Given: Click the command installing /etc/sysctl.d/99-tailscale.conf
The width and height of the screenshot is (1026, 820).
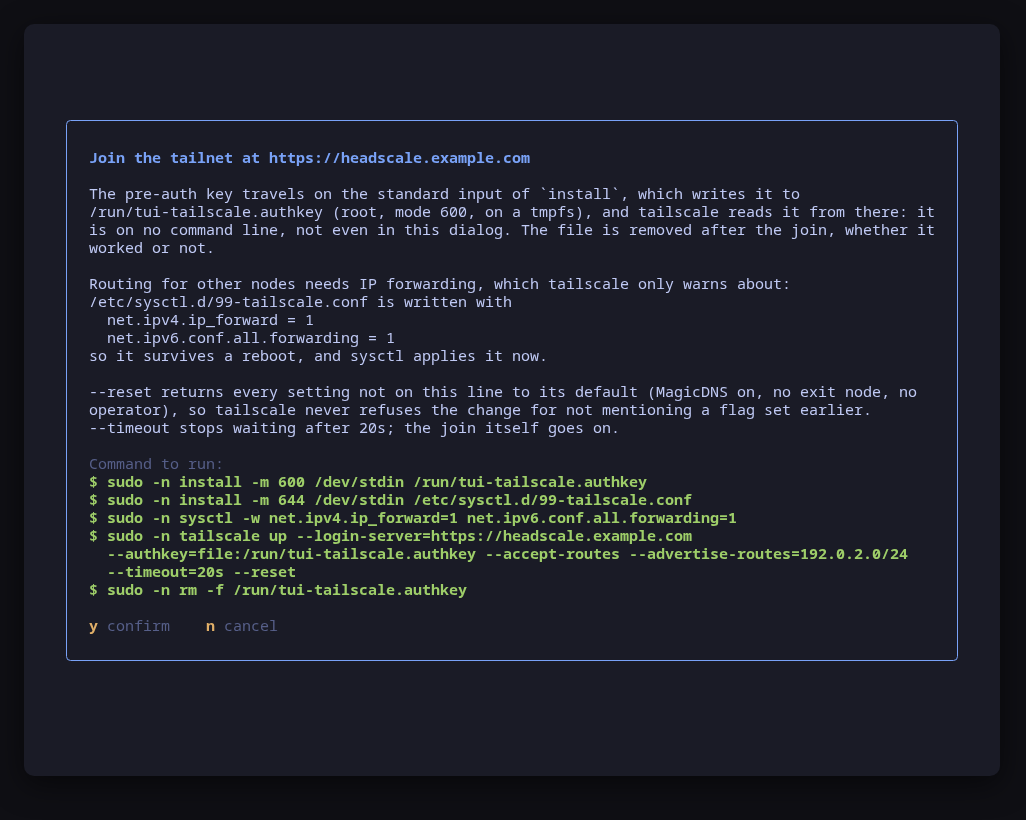Looking at the screenshot, I should coord(390,500).
